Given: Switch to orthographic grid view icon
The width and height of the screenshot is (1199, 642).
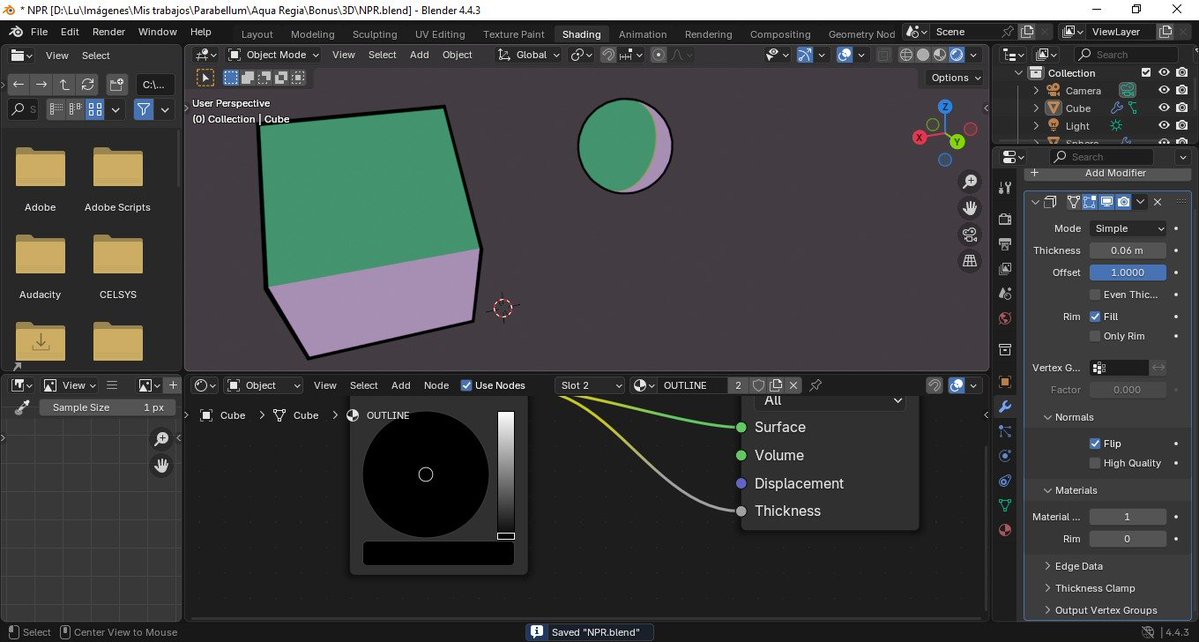Looking at the screenshot, I should click(x=969, y=261).
